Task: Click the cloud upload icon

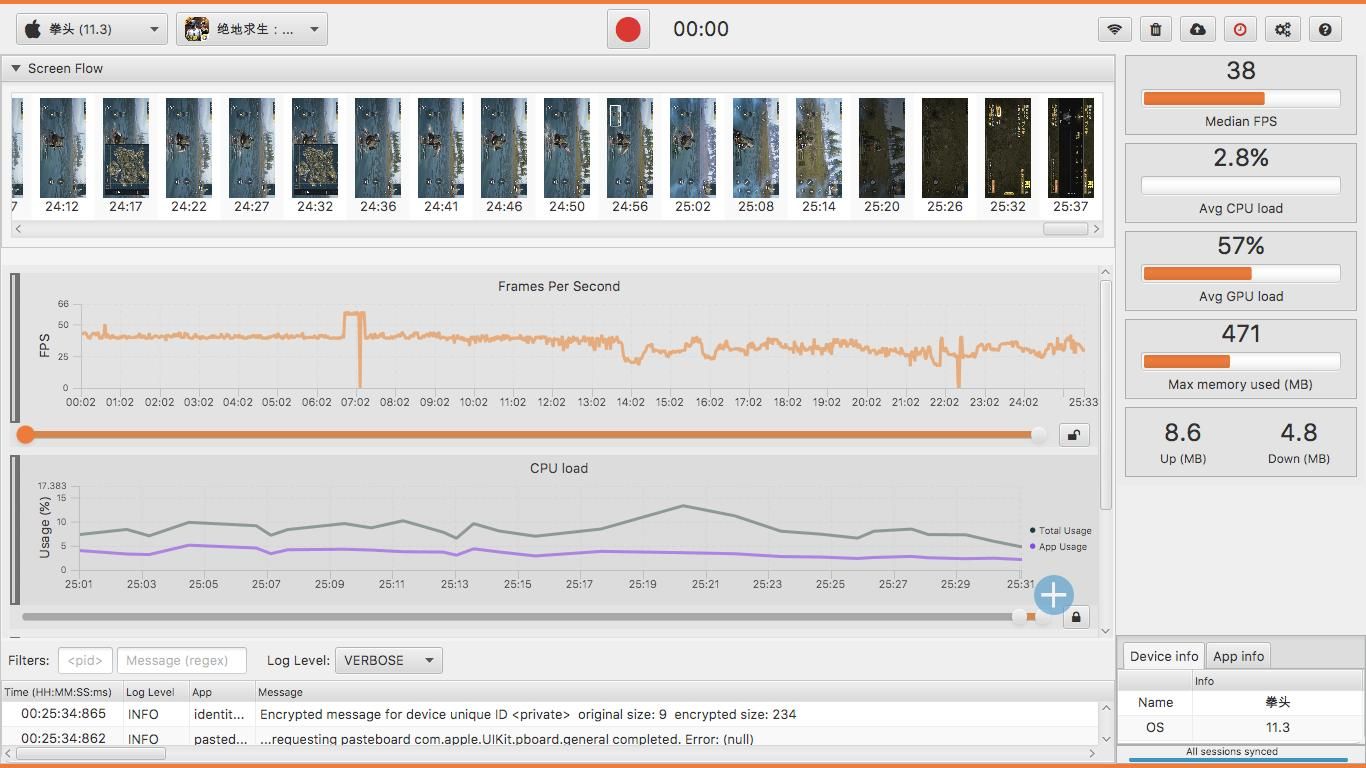Action: point(1198,30)
